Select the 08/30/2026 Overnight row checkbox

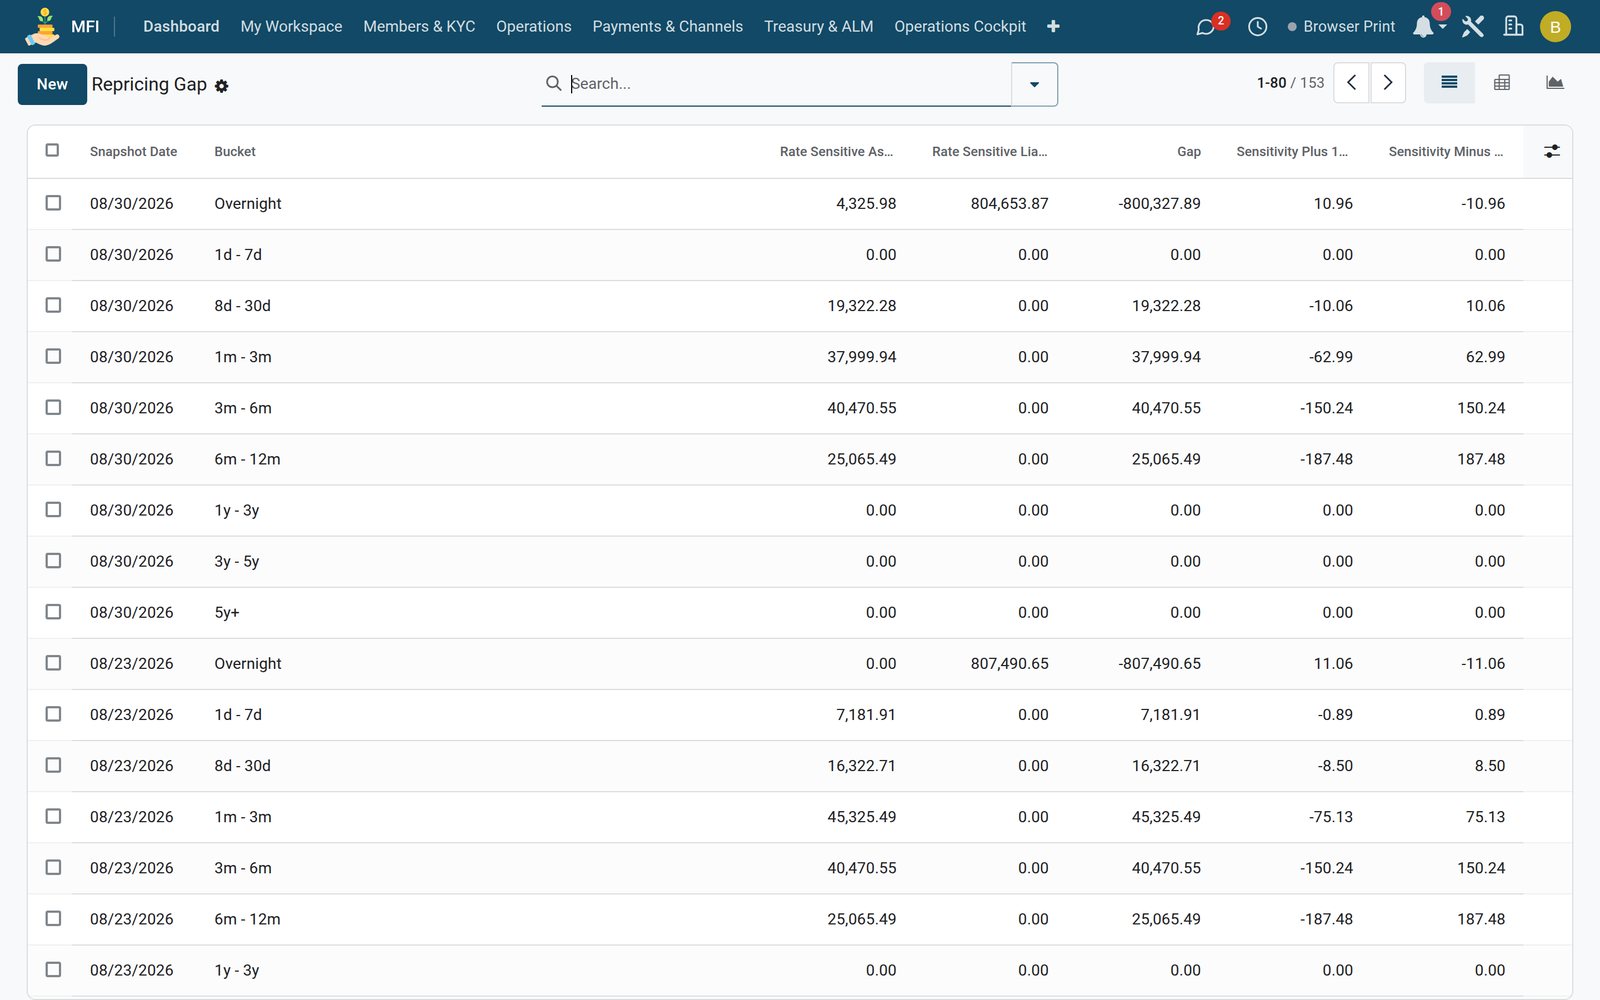53,203
